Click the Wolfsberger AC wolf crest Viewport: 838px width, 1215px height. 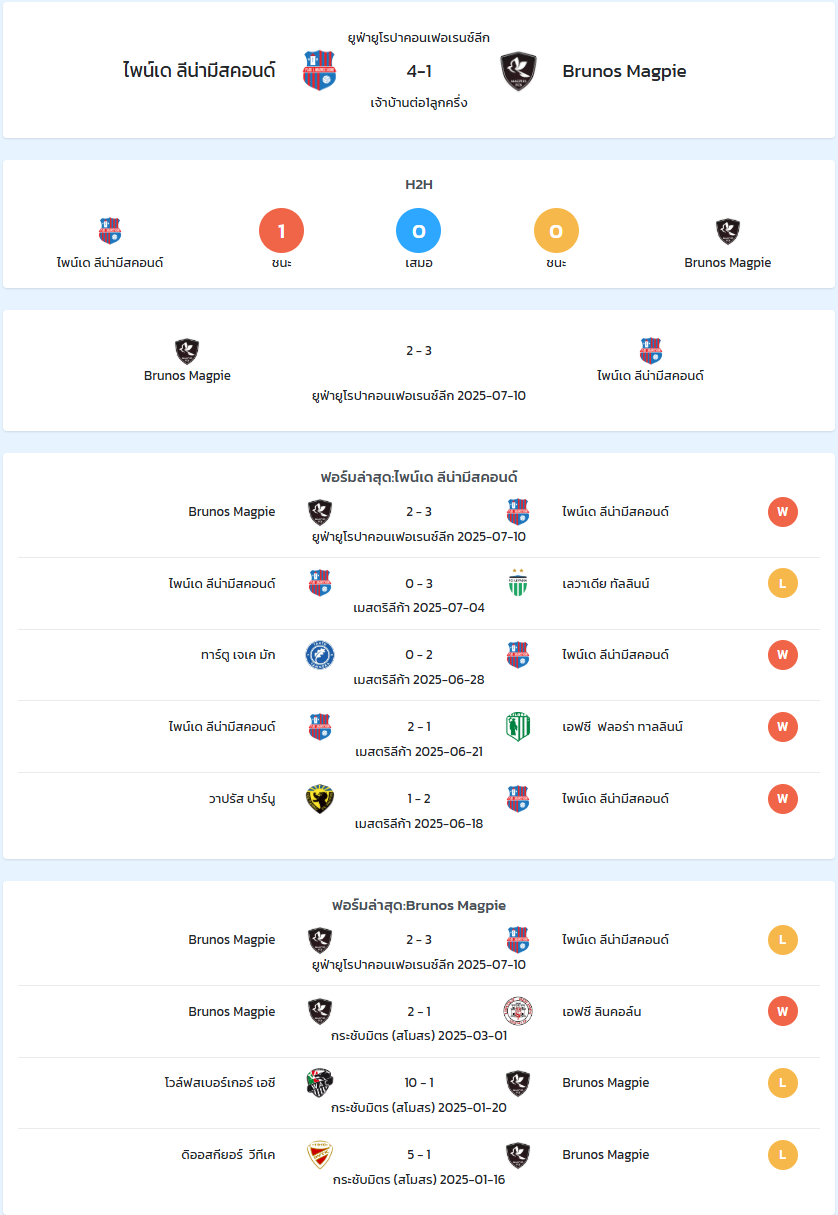320,1083
